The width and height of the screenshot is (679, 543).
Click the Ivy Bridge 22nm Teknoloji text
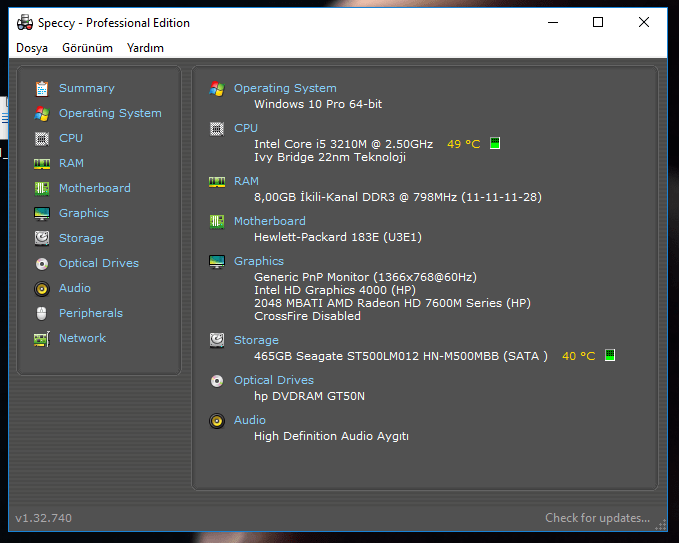coord(330,157)
